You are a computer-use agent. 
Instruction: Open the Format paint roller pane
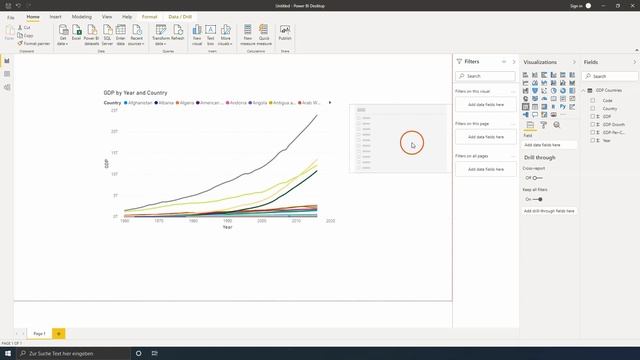click(543, 125)
